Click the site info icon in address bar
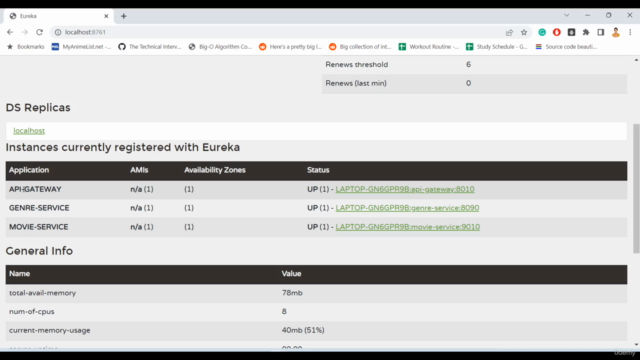The image size is (640, 360). pyautogui.click(x=58, y=32)
